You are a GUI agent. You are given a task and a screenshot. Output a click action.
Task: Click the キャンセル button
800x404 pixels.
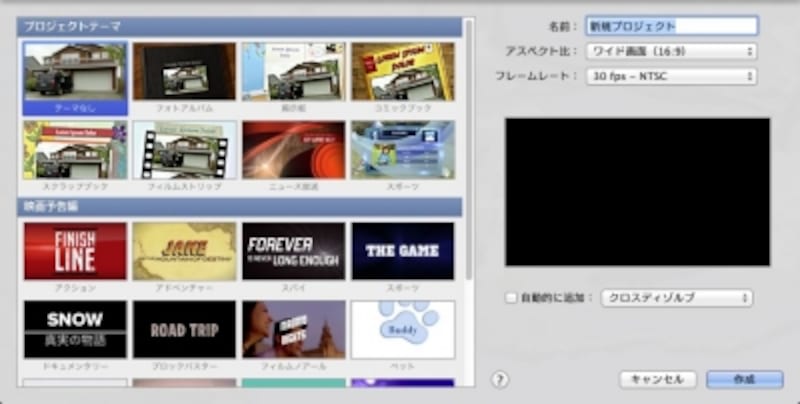pos(658,380)
